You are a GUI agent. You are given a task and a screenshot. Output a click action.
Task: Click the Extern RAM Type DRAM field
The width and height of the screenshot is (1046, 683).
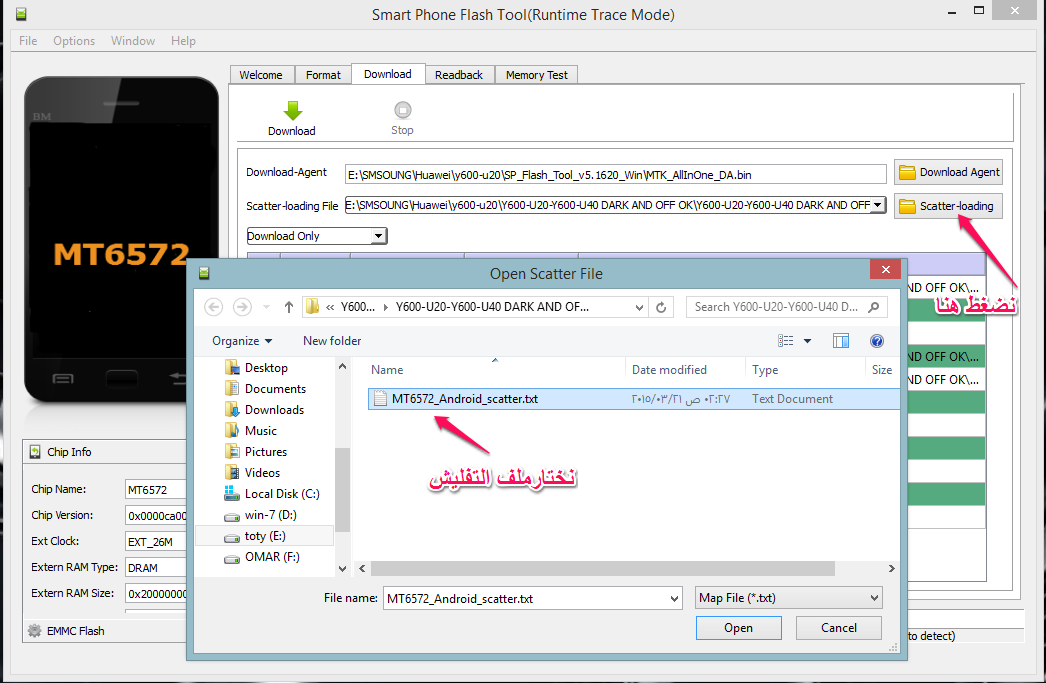tap(155, 568)
